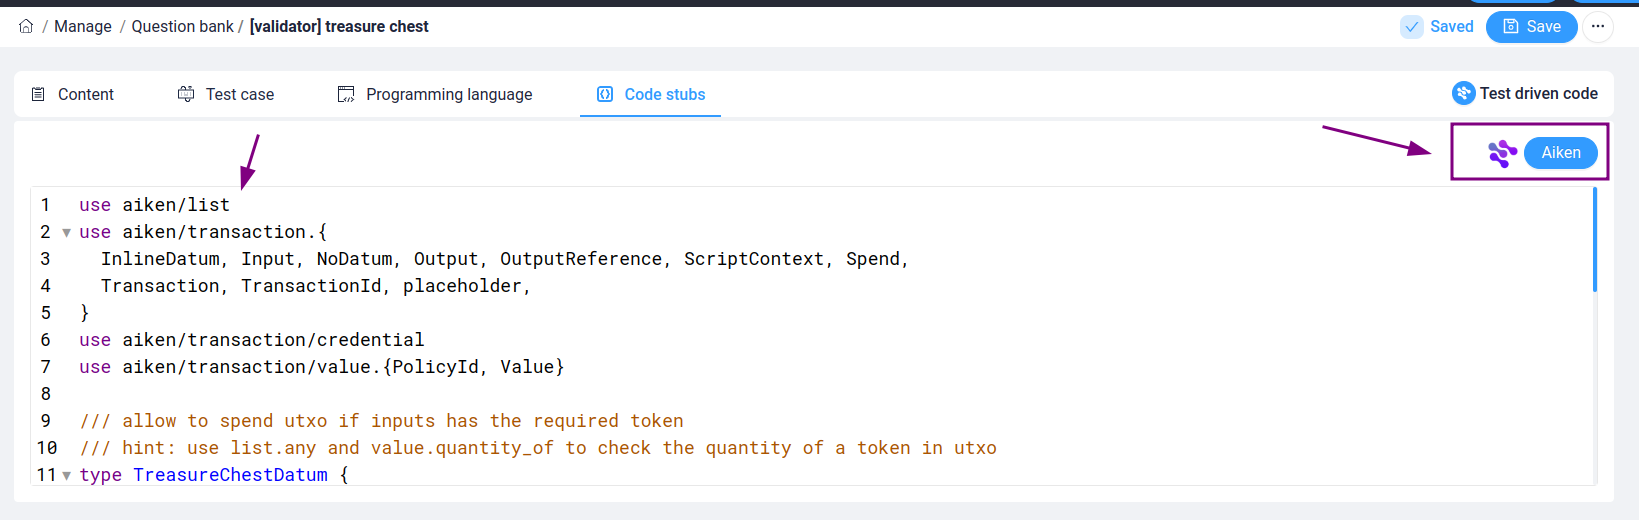
Task: Open the three-dot more options menu
Action: 1598,27
